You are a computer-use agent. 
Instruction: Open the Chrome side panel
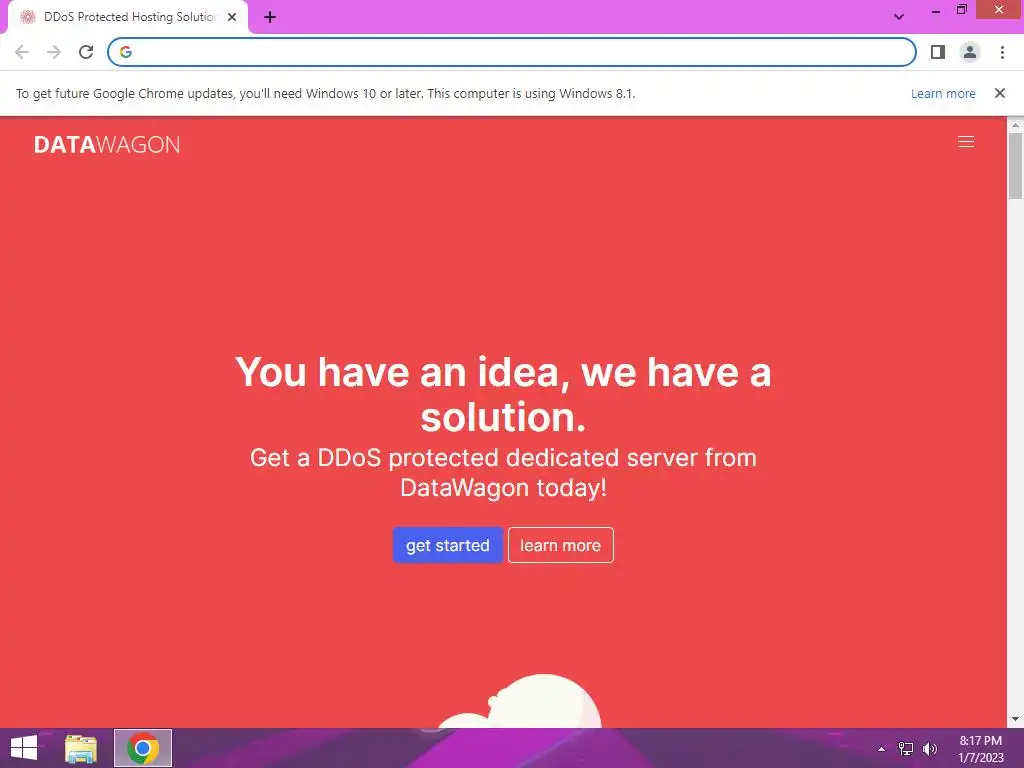938,52
